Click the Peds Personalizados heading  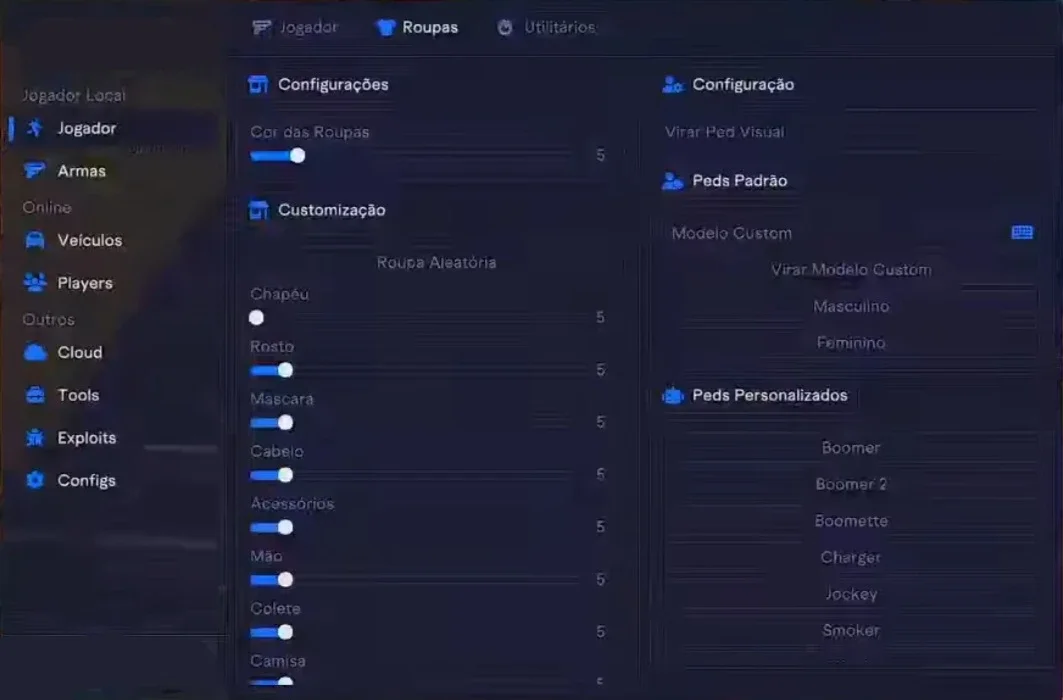[x=769, y=395]
